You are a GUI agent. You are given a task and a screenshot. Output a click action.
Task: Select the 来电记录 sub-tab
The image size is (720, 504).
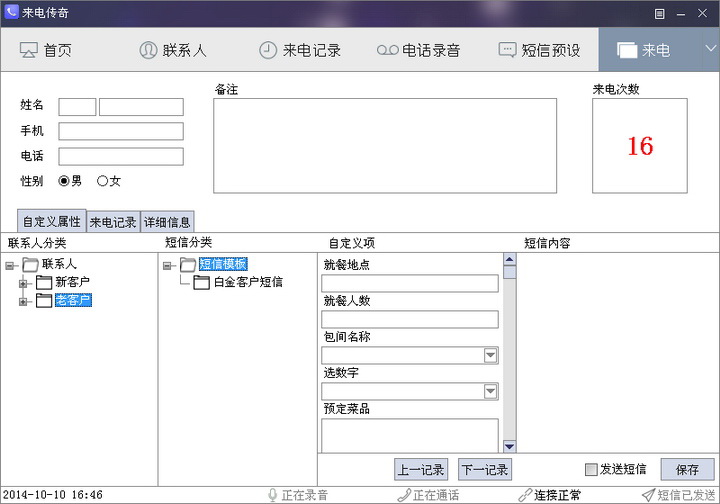pos(113,222)
